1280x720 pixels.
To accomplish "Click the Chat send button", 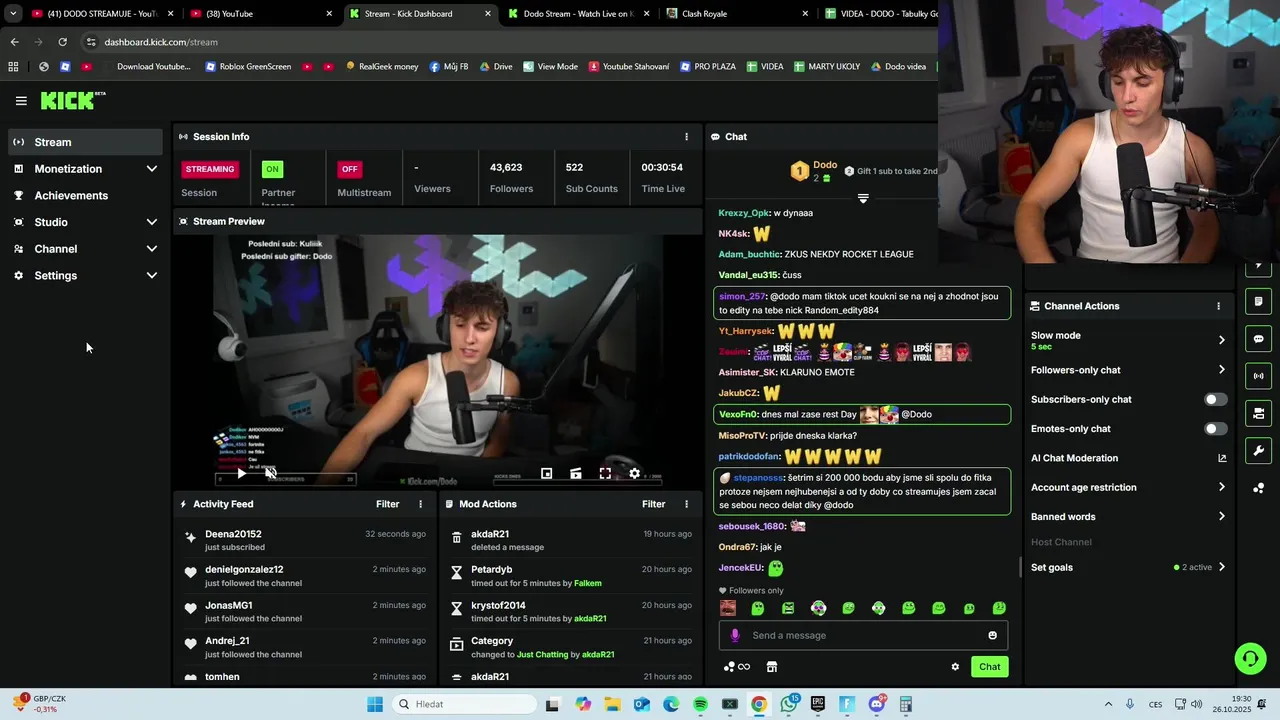I will pos(989,667).
